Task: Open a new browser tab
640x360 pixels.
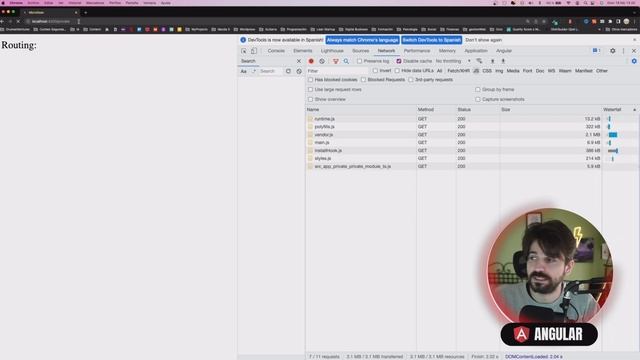Action: coord(85,13)
